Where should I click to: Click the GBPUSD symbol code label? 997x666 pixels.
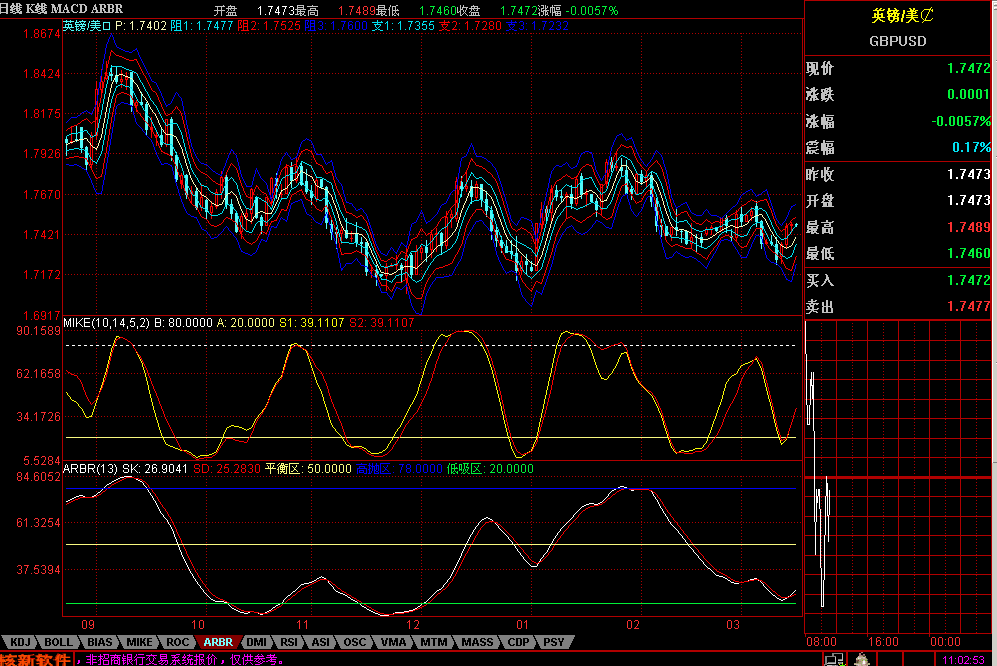point(898,41)
